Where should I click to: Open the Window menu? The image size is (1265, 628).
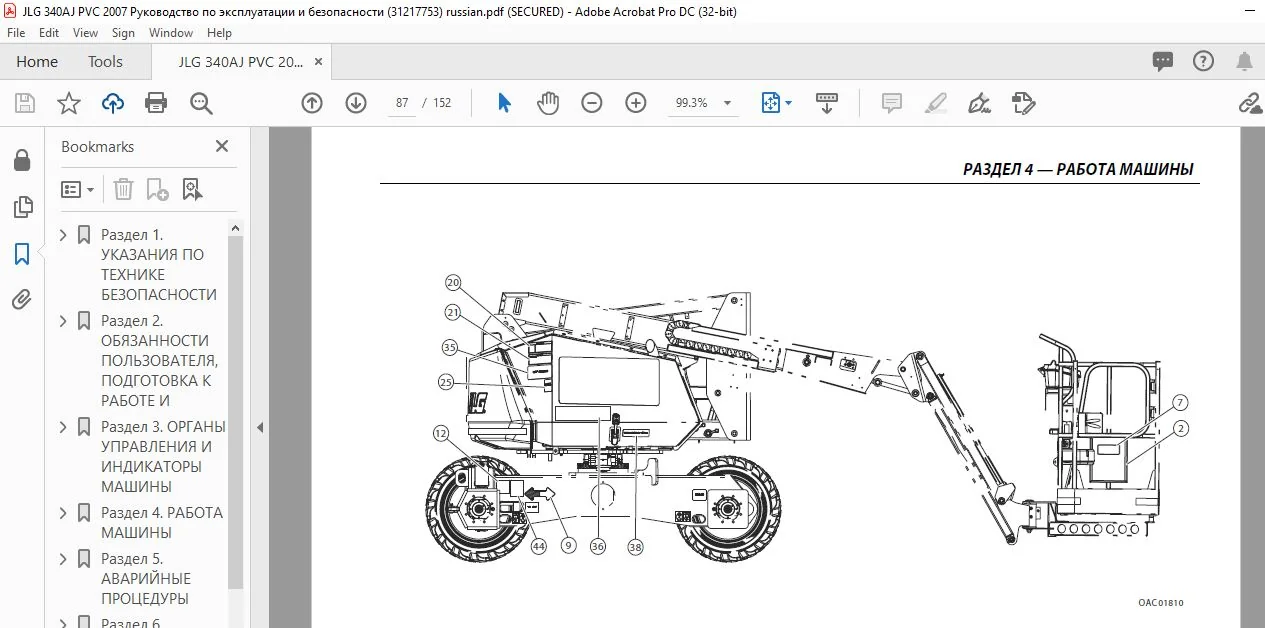click(x=171, y=32)
